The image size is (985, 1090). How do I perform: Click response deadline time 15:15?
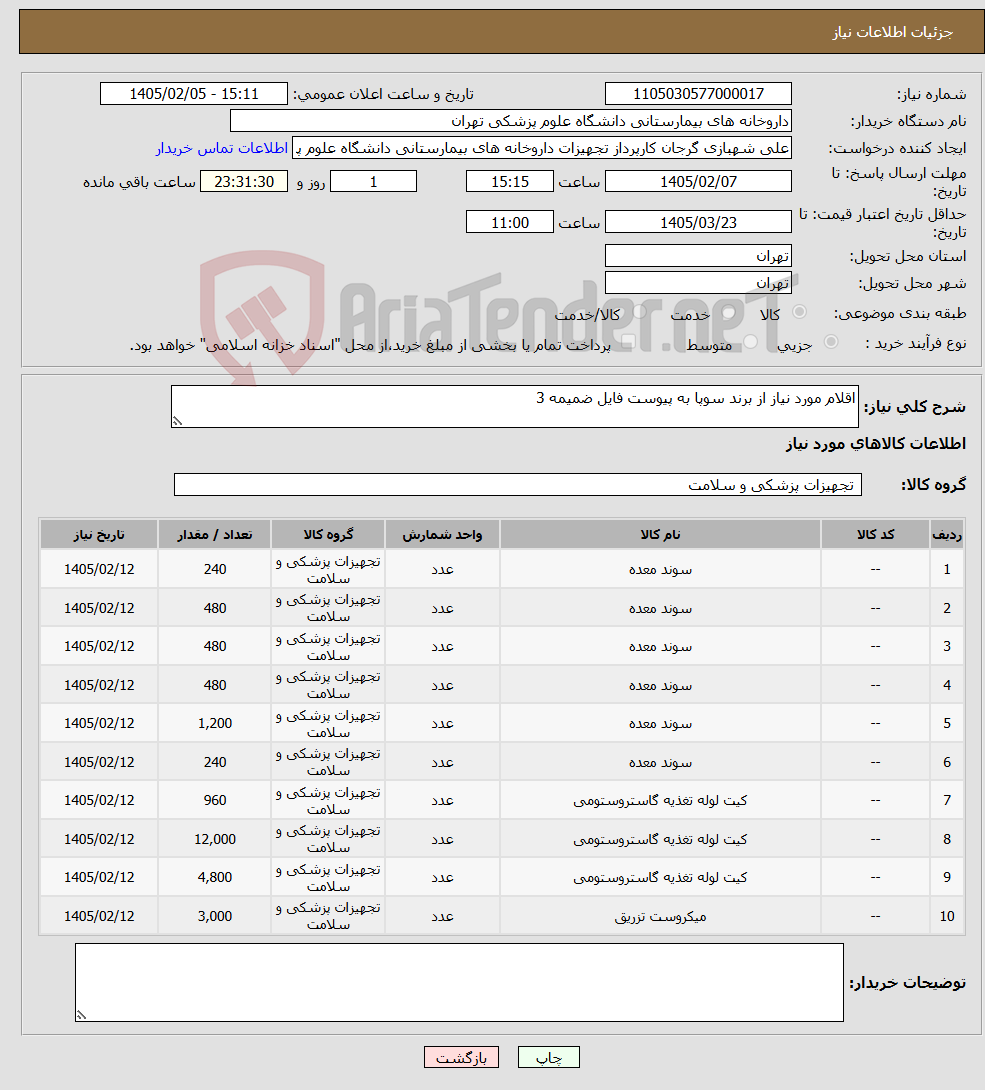pyautogui.click(x=510, y=181)
